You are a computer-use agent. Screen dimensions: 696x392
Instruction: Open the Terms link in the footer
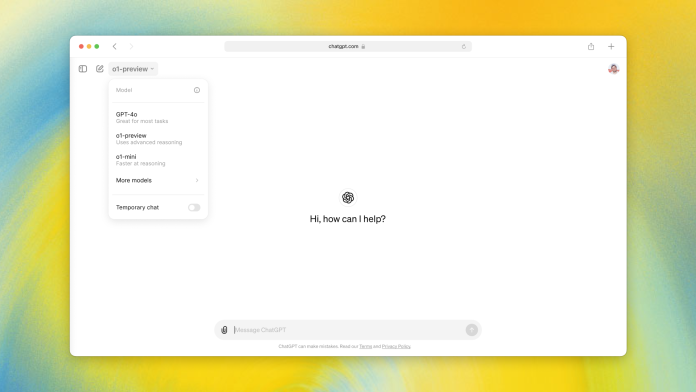[365, 346]
